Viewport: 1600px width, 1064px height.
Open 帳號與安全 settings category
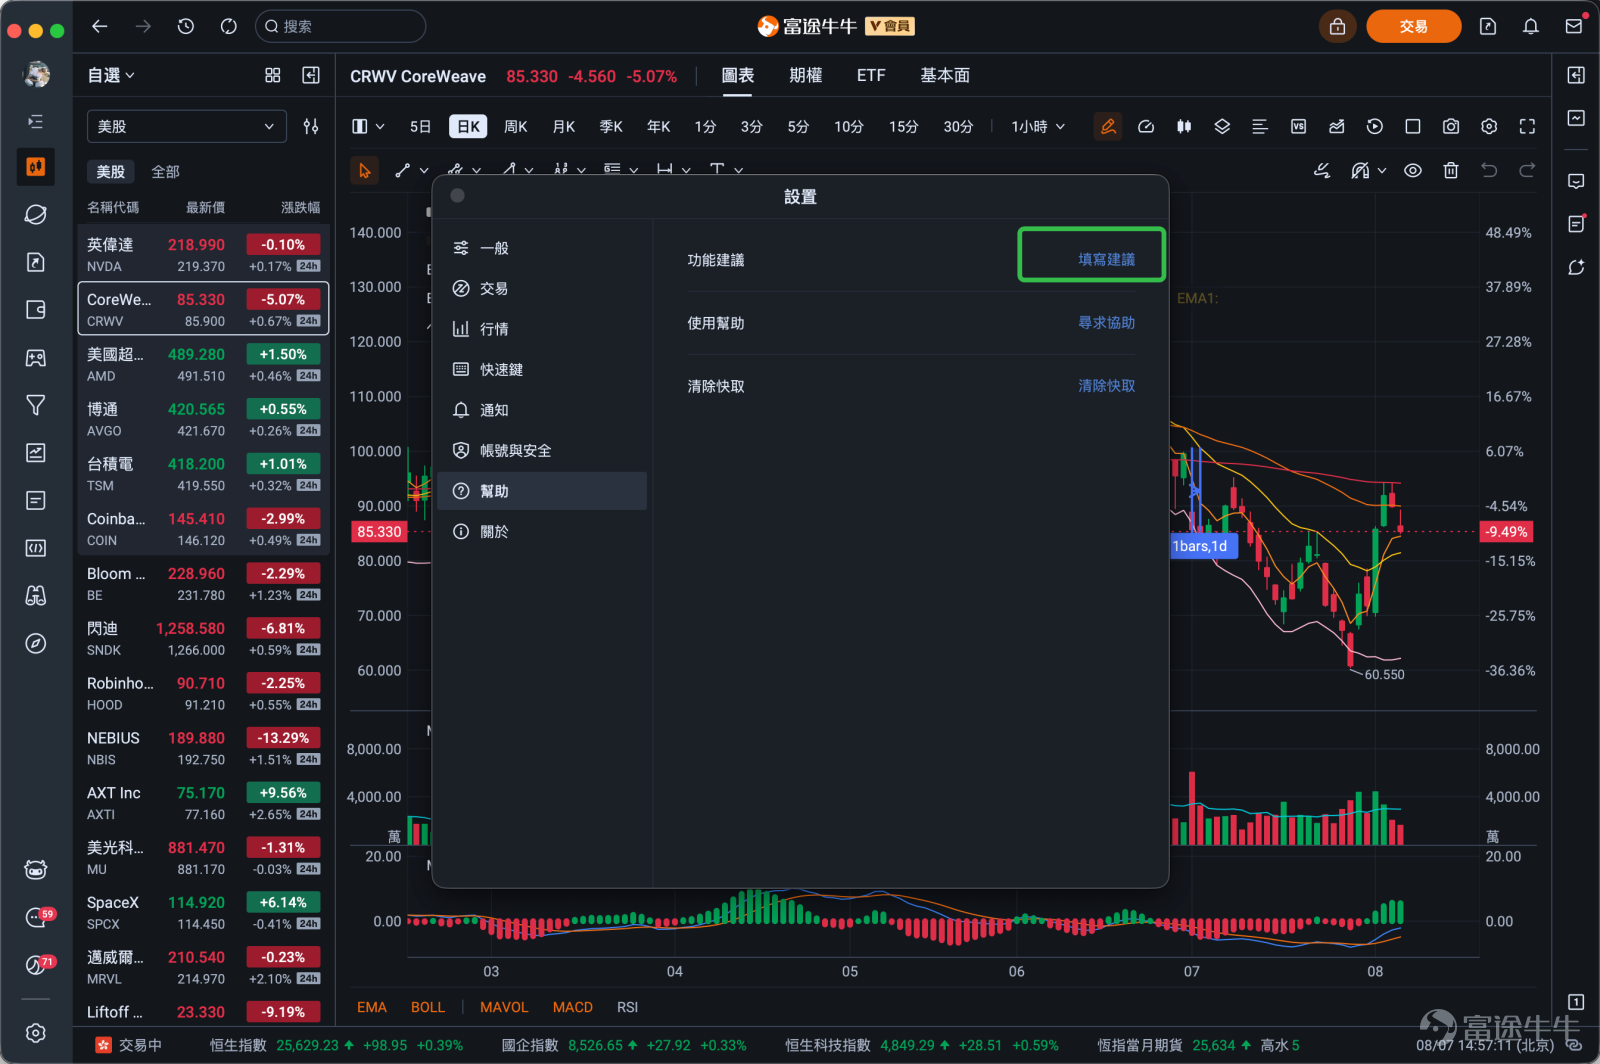pos(542,450)
